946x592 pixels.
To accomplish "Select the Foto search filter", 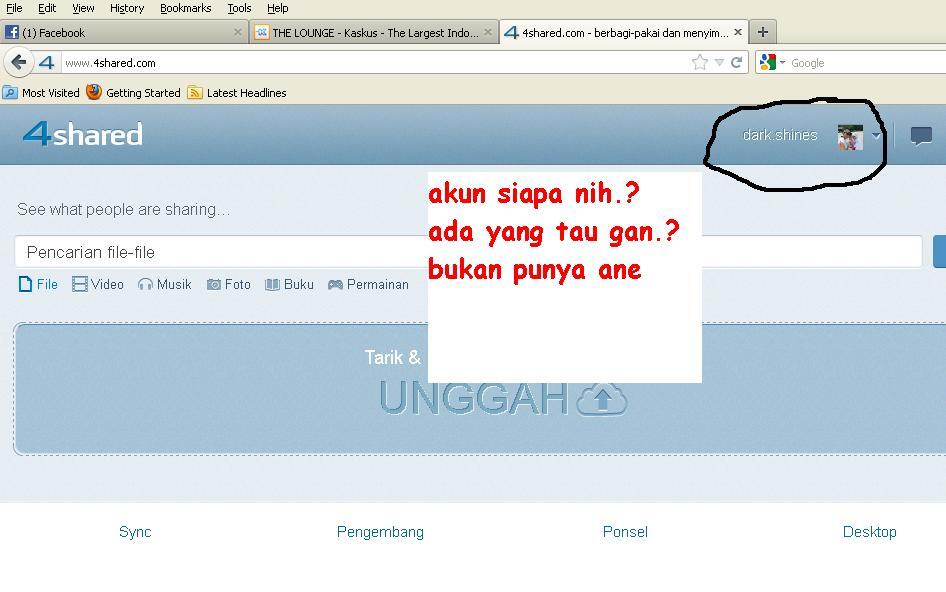I will [229, 284].
